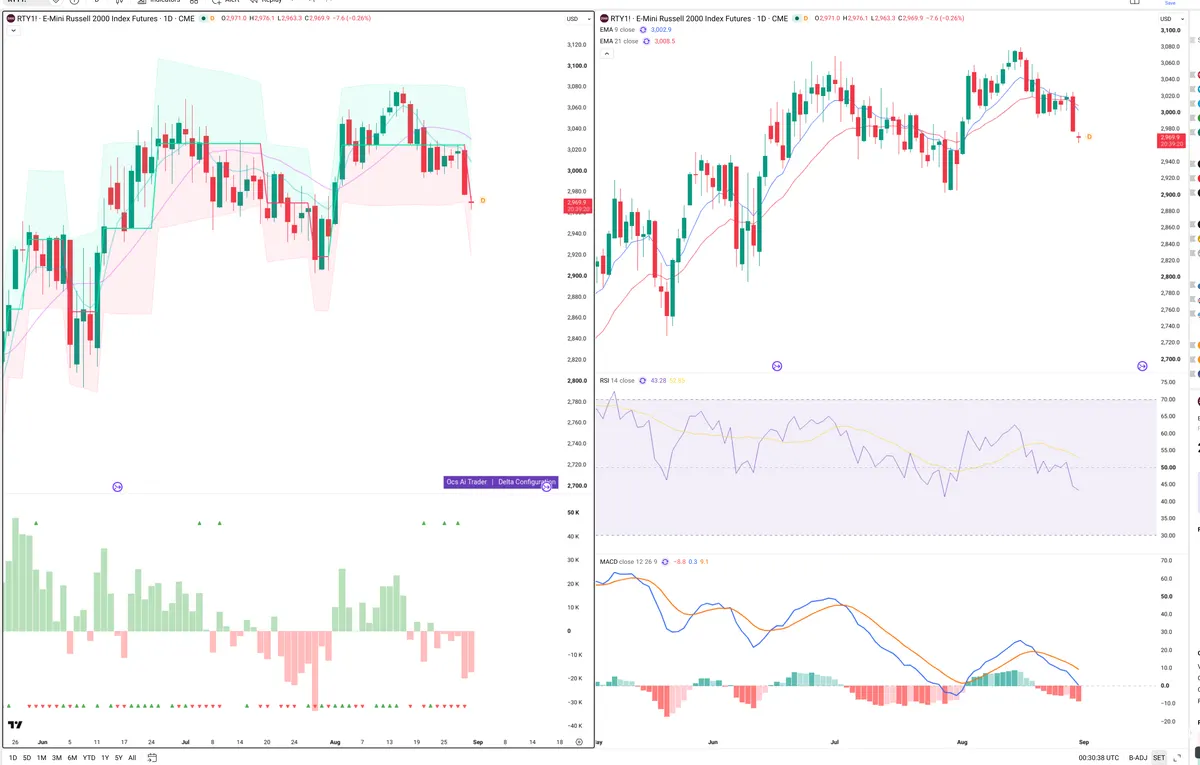Select the EMA 21 close indicator label
Image resolution: width=1200 pixels, height=765 pixels.
(618, 41)
